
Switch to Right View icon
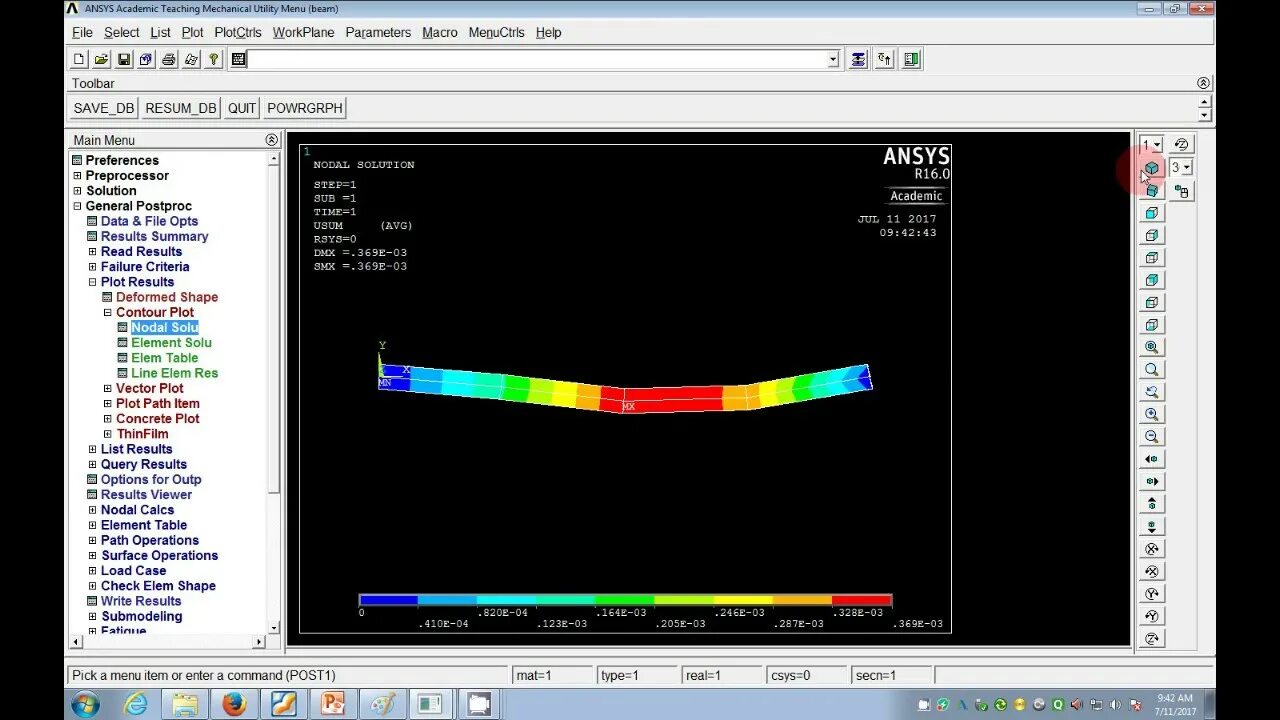(x=1152, y=235)
